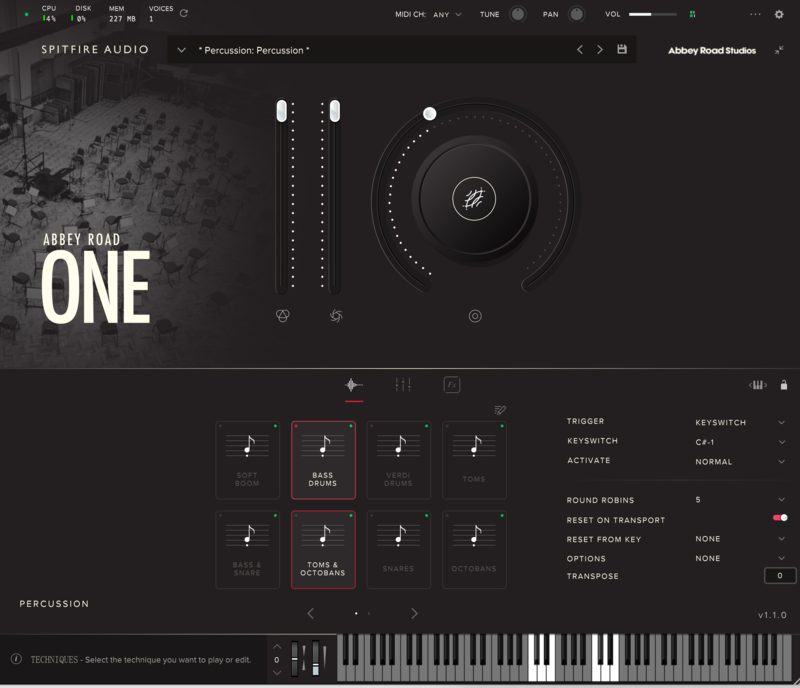Click the MEM 227 MB readout
Screen dimensions: 800x688
point(121,14)
